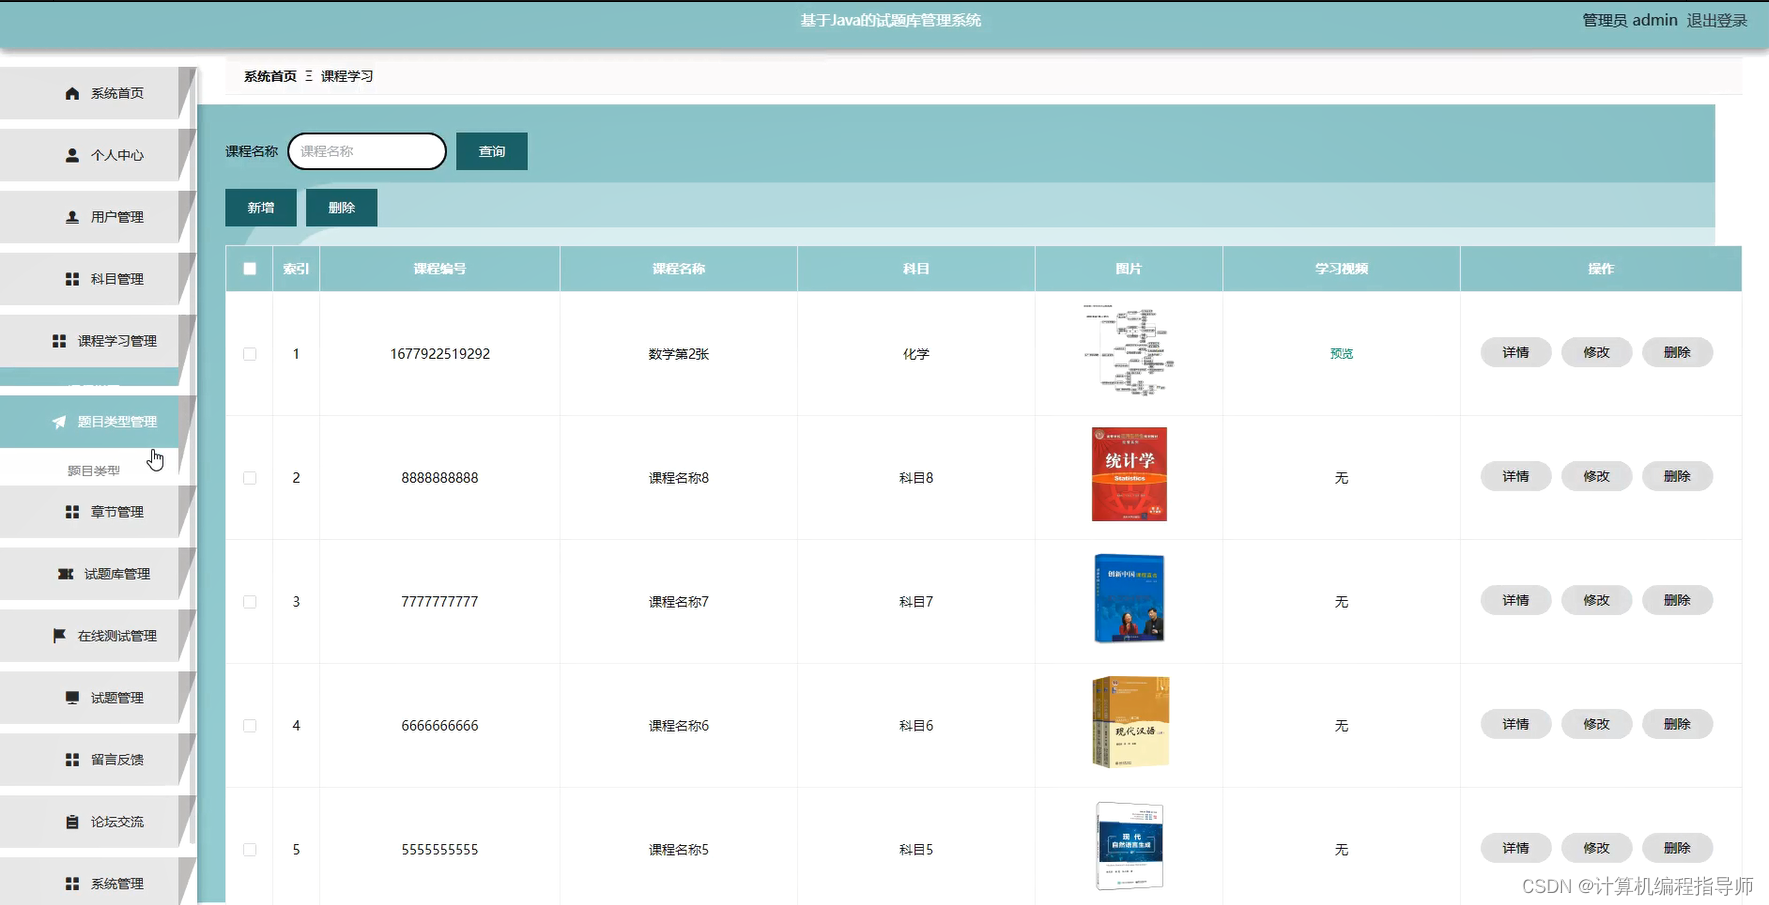Click the 查询 search button

click(492, 151)
